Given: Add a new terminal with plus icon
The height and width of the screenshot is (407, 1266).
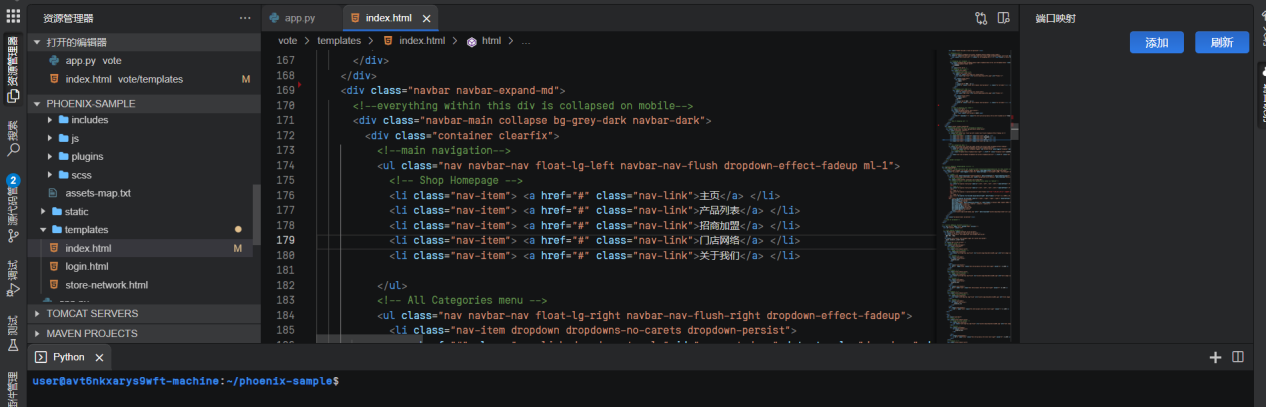Looking at the screenshot, I should [x=1215, y=357].
